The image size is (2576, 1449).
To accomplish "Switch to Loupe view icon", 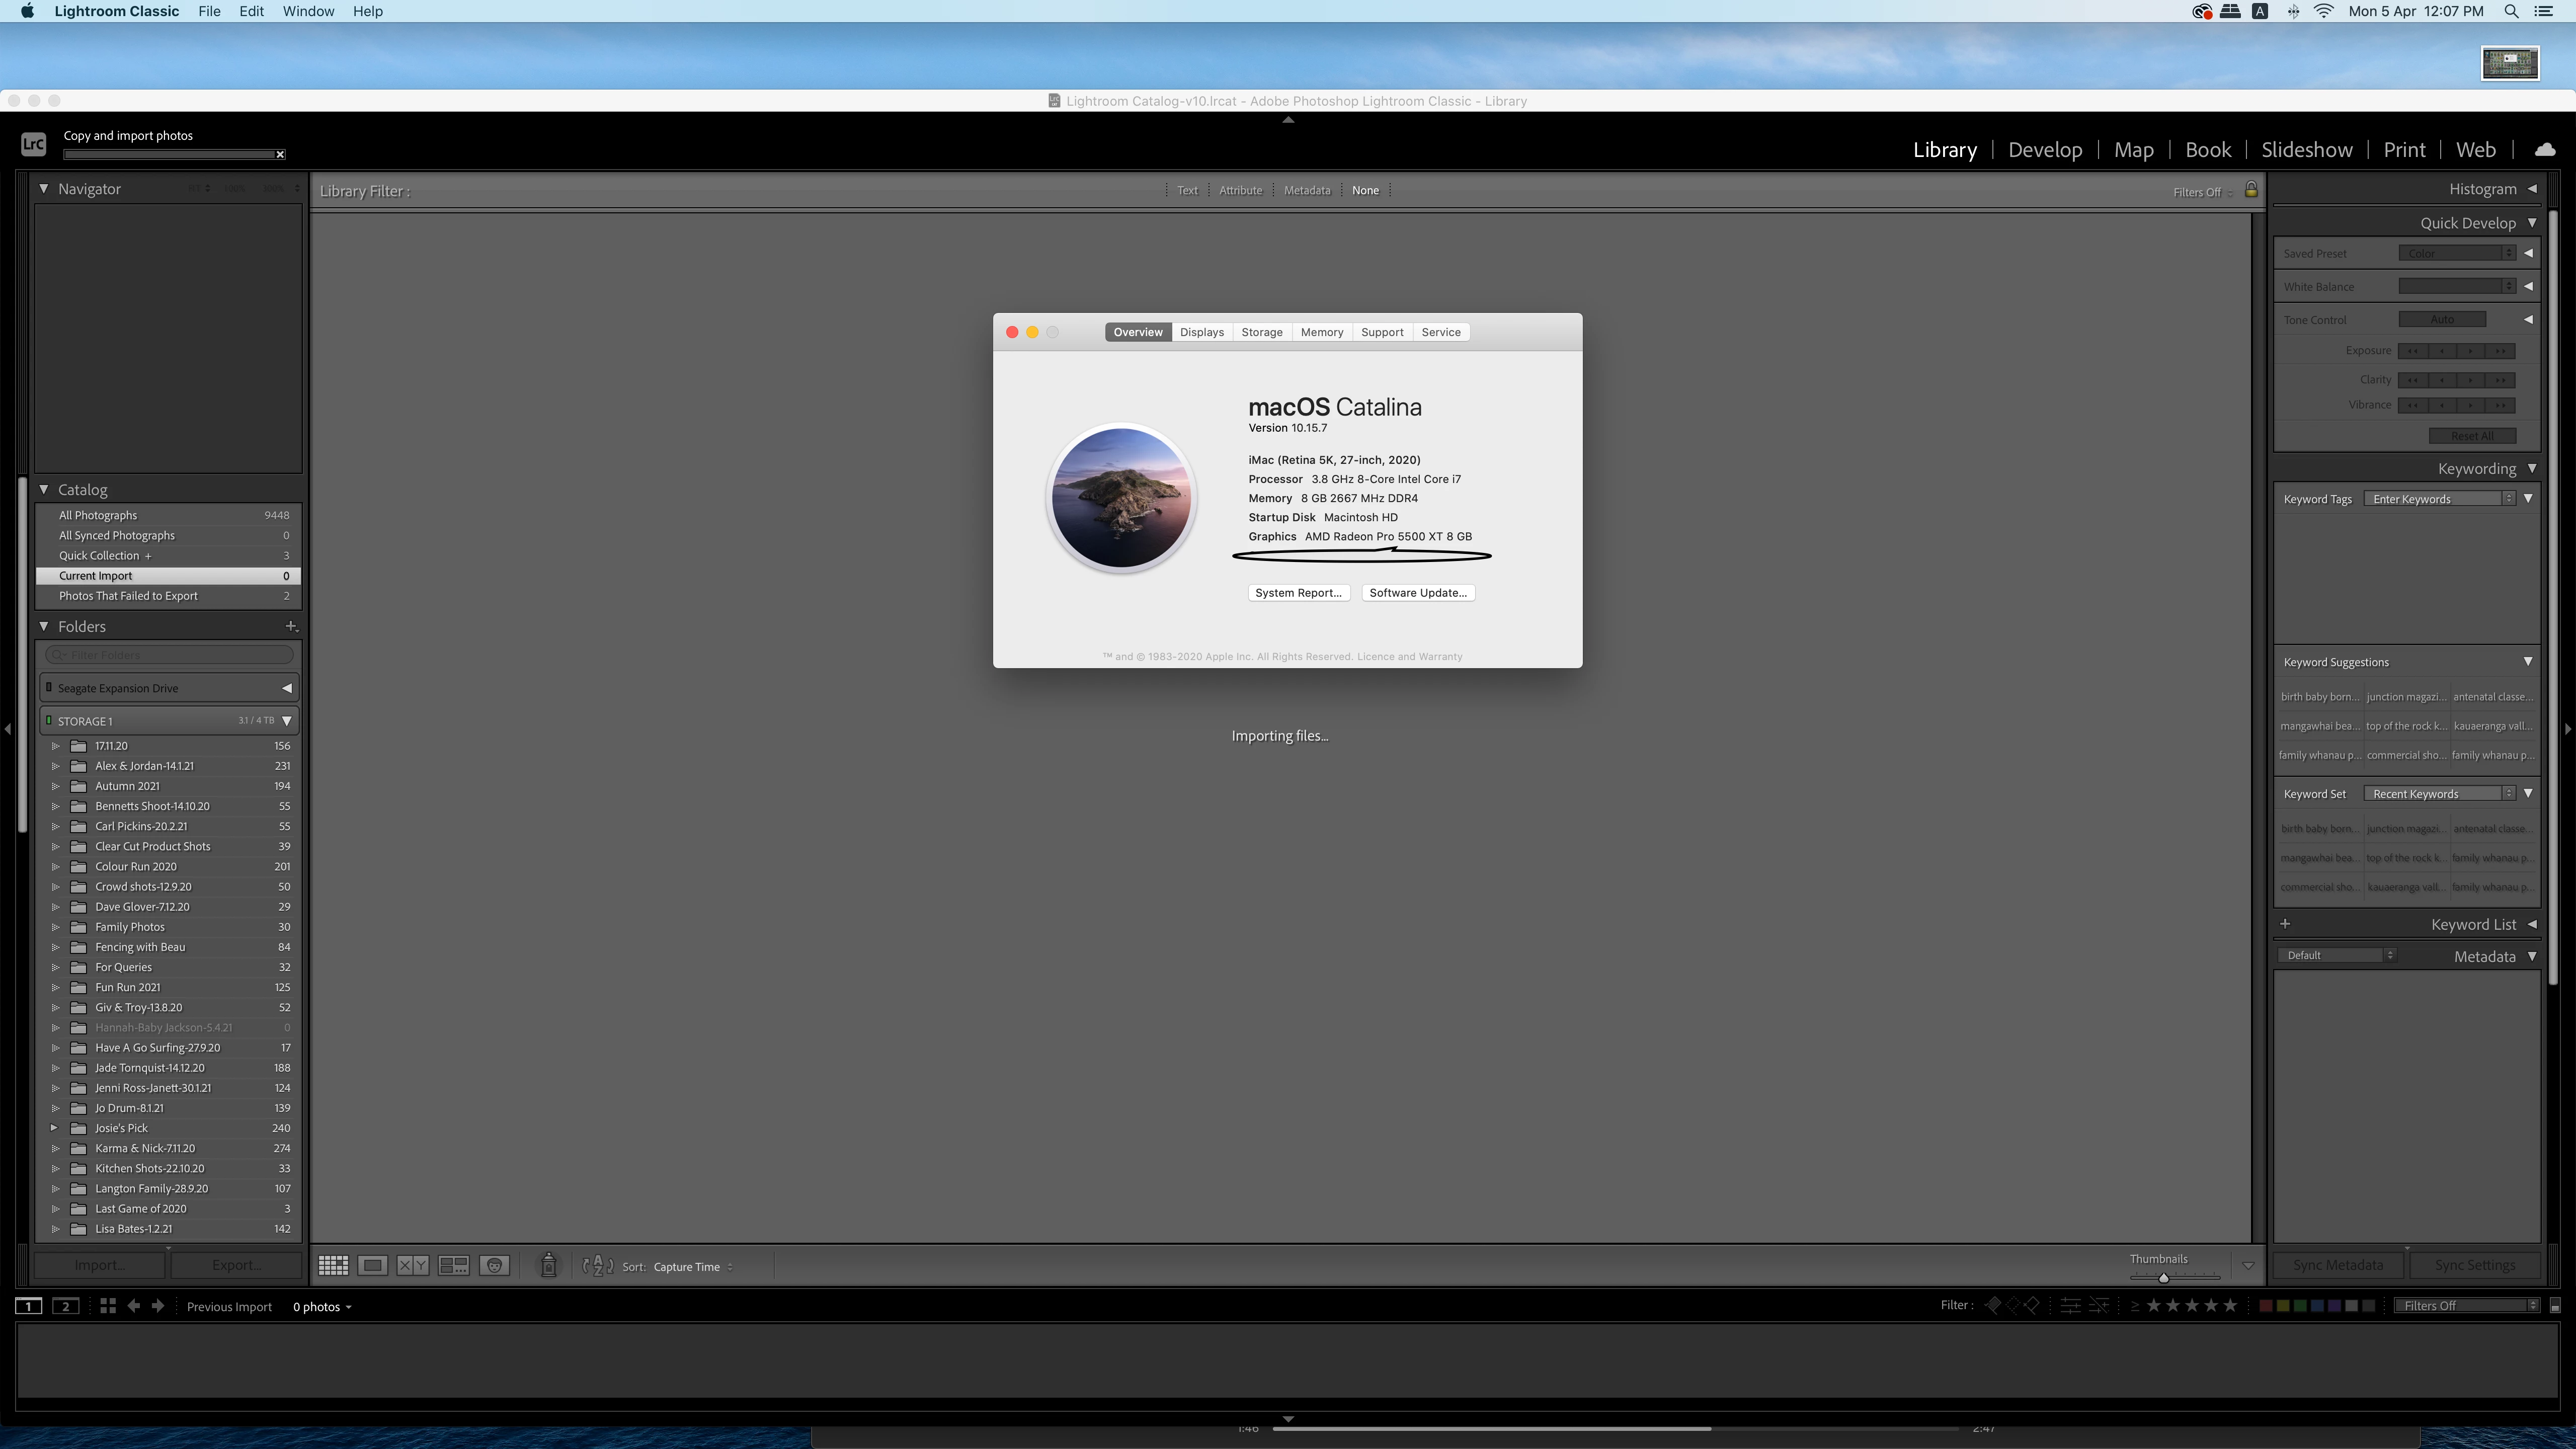I will [x=372, y=1265].
